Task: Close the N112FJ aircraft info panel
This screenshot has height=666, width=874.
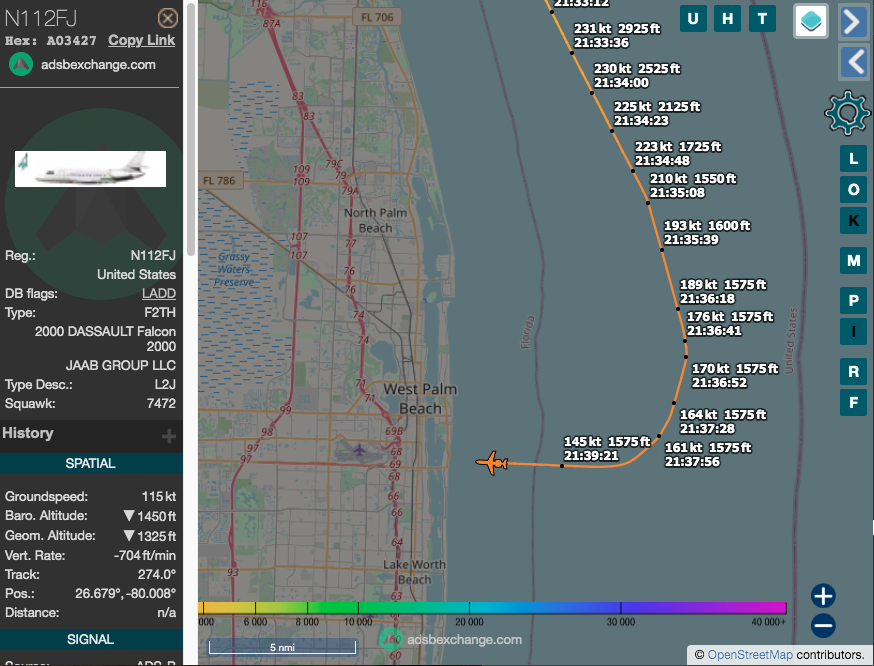Action: click(167, 18)
